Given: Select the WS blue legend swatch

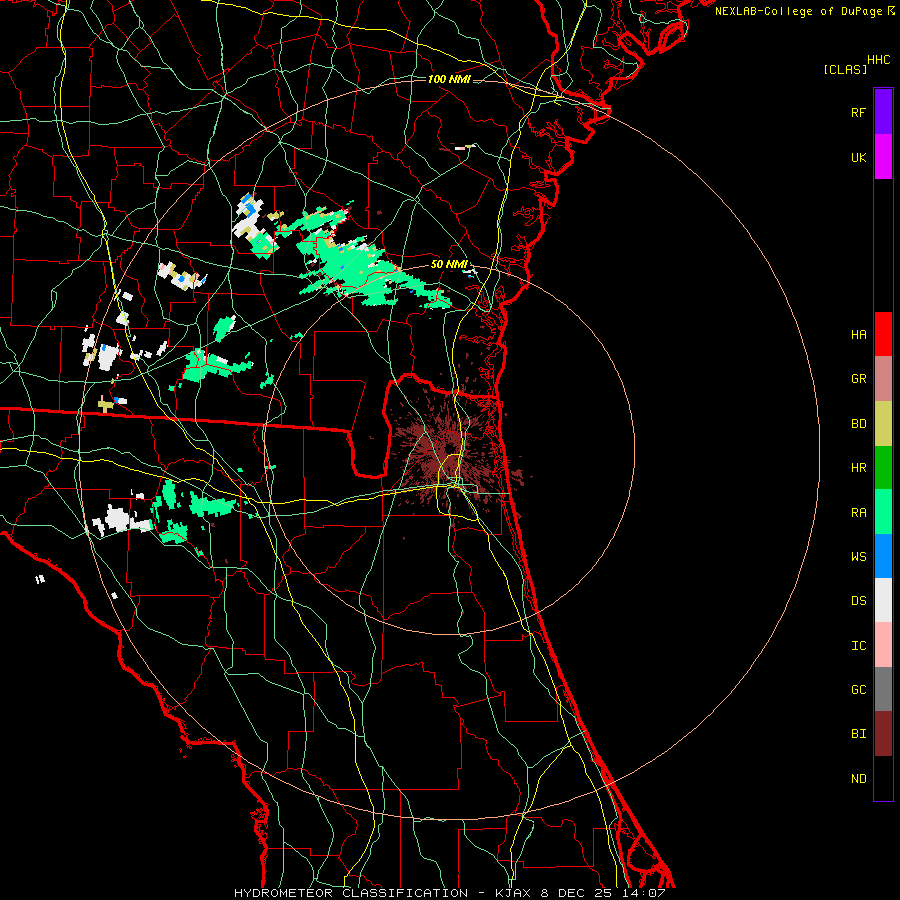Looking at the screenshot, I should (883, 556).
